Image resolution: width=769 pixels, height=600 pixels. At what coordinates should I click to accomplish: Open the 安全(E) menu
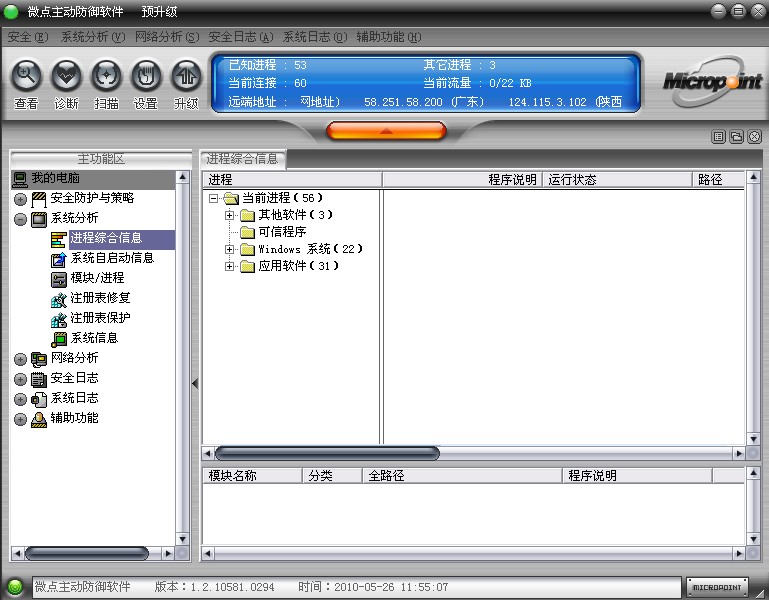28,37
